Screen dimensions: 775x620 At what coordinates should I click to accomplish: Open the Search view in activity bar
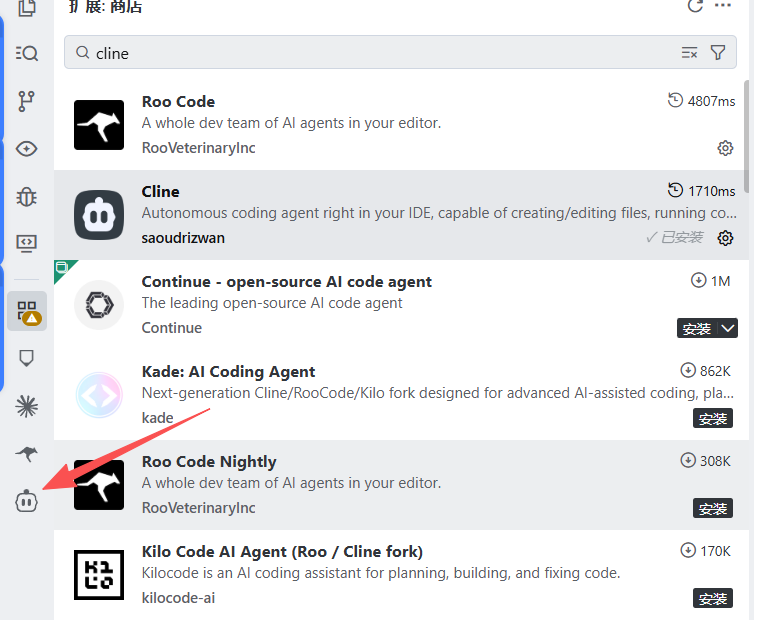(27, 53)
